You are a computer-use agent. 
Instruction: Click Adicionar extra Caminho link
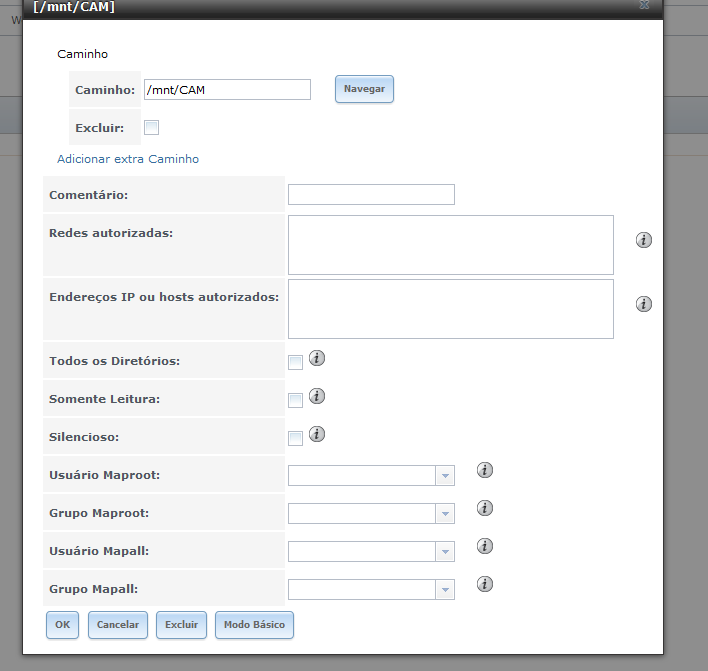pyautogui.click(x=128, y=159)
